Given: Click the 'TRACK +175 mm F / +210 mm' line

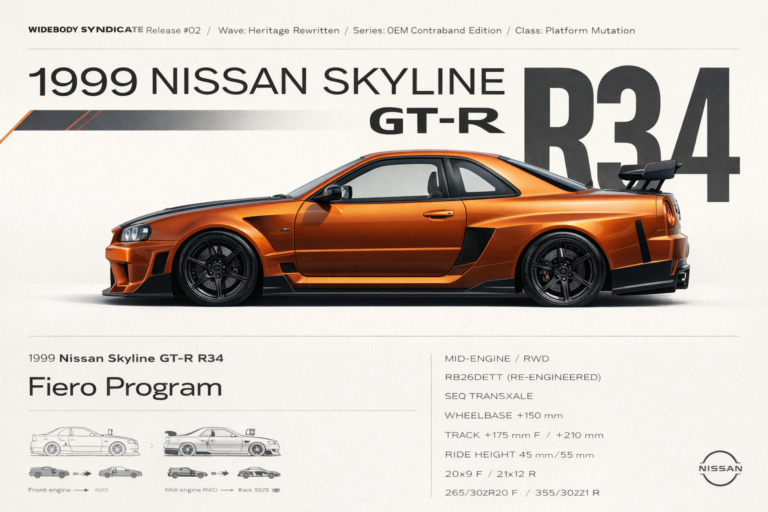Looking at the screenshot, I should point(524,435).
